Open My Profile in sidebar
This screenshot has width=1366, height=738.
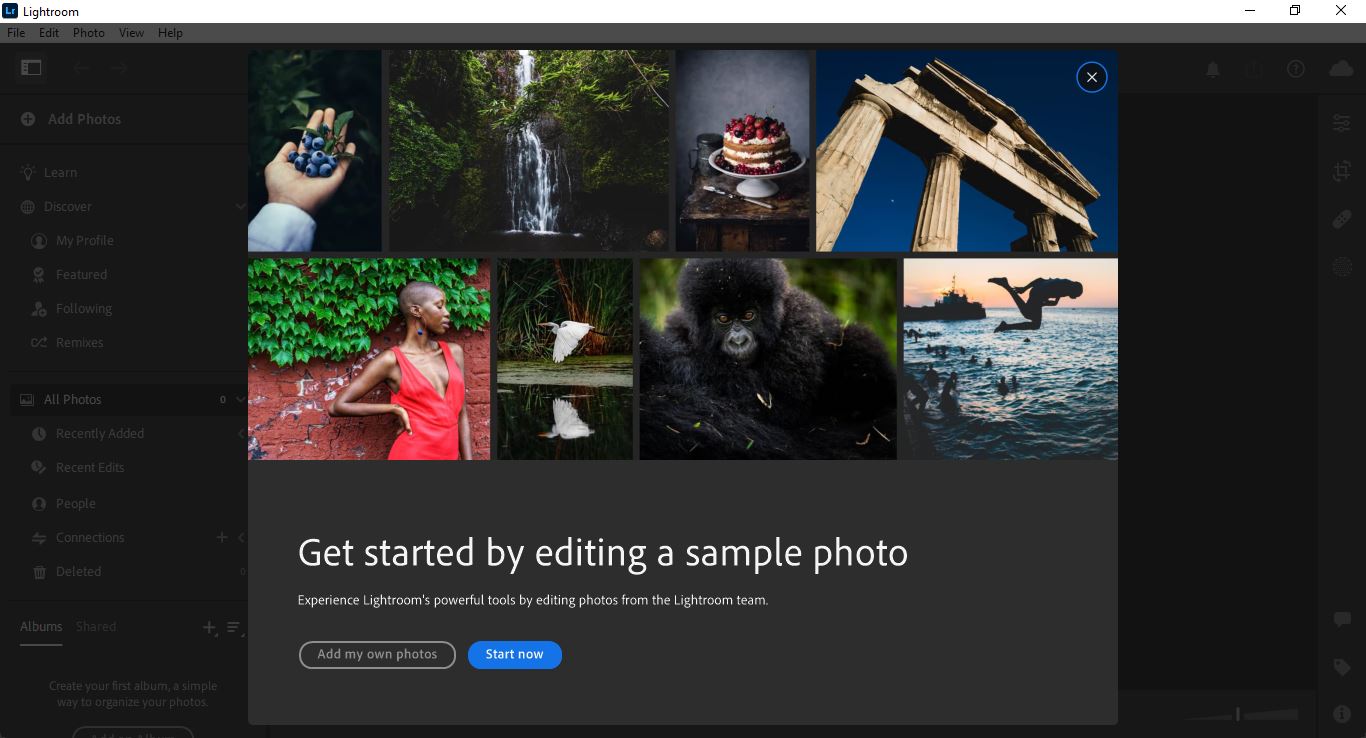(x=85, y=241)
